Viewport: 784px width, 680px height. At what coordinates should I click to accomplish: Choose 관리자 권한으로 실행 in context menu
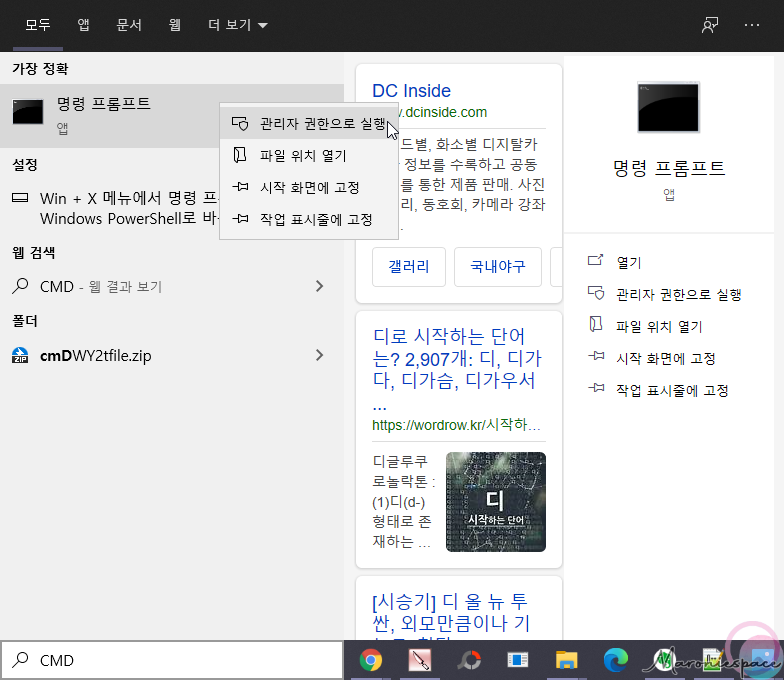click(x=309, y=124)
